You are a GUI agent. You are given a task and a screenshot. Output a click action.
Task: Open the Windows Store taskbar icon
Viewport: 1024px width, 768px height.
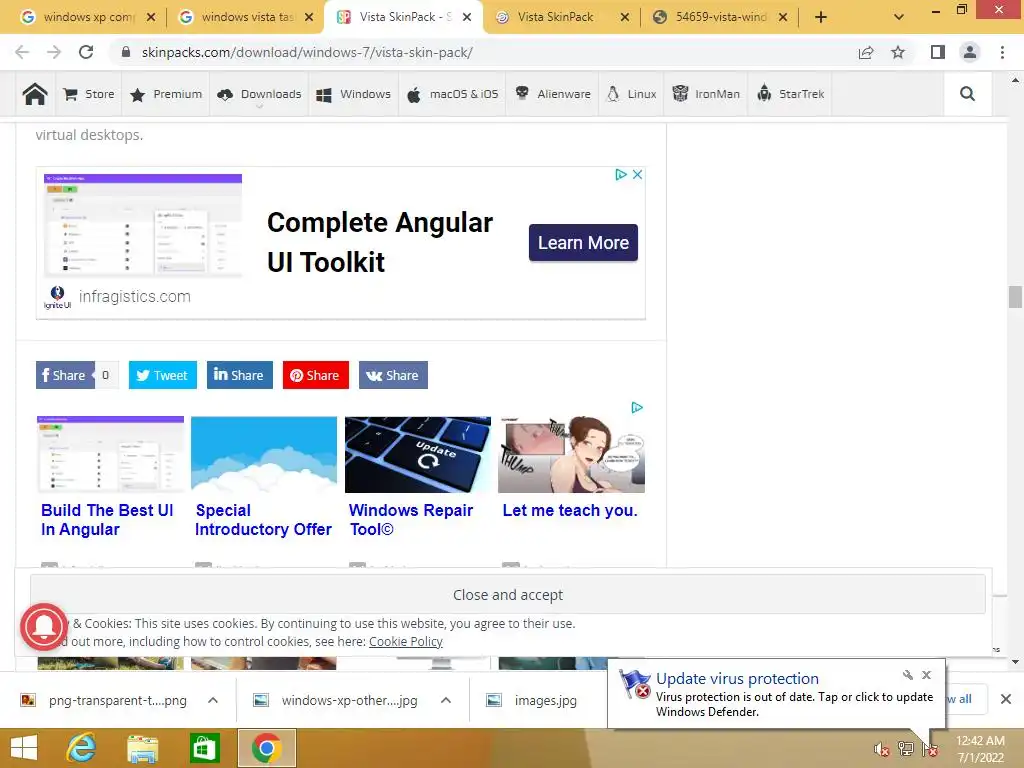(x=204, y=748)
